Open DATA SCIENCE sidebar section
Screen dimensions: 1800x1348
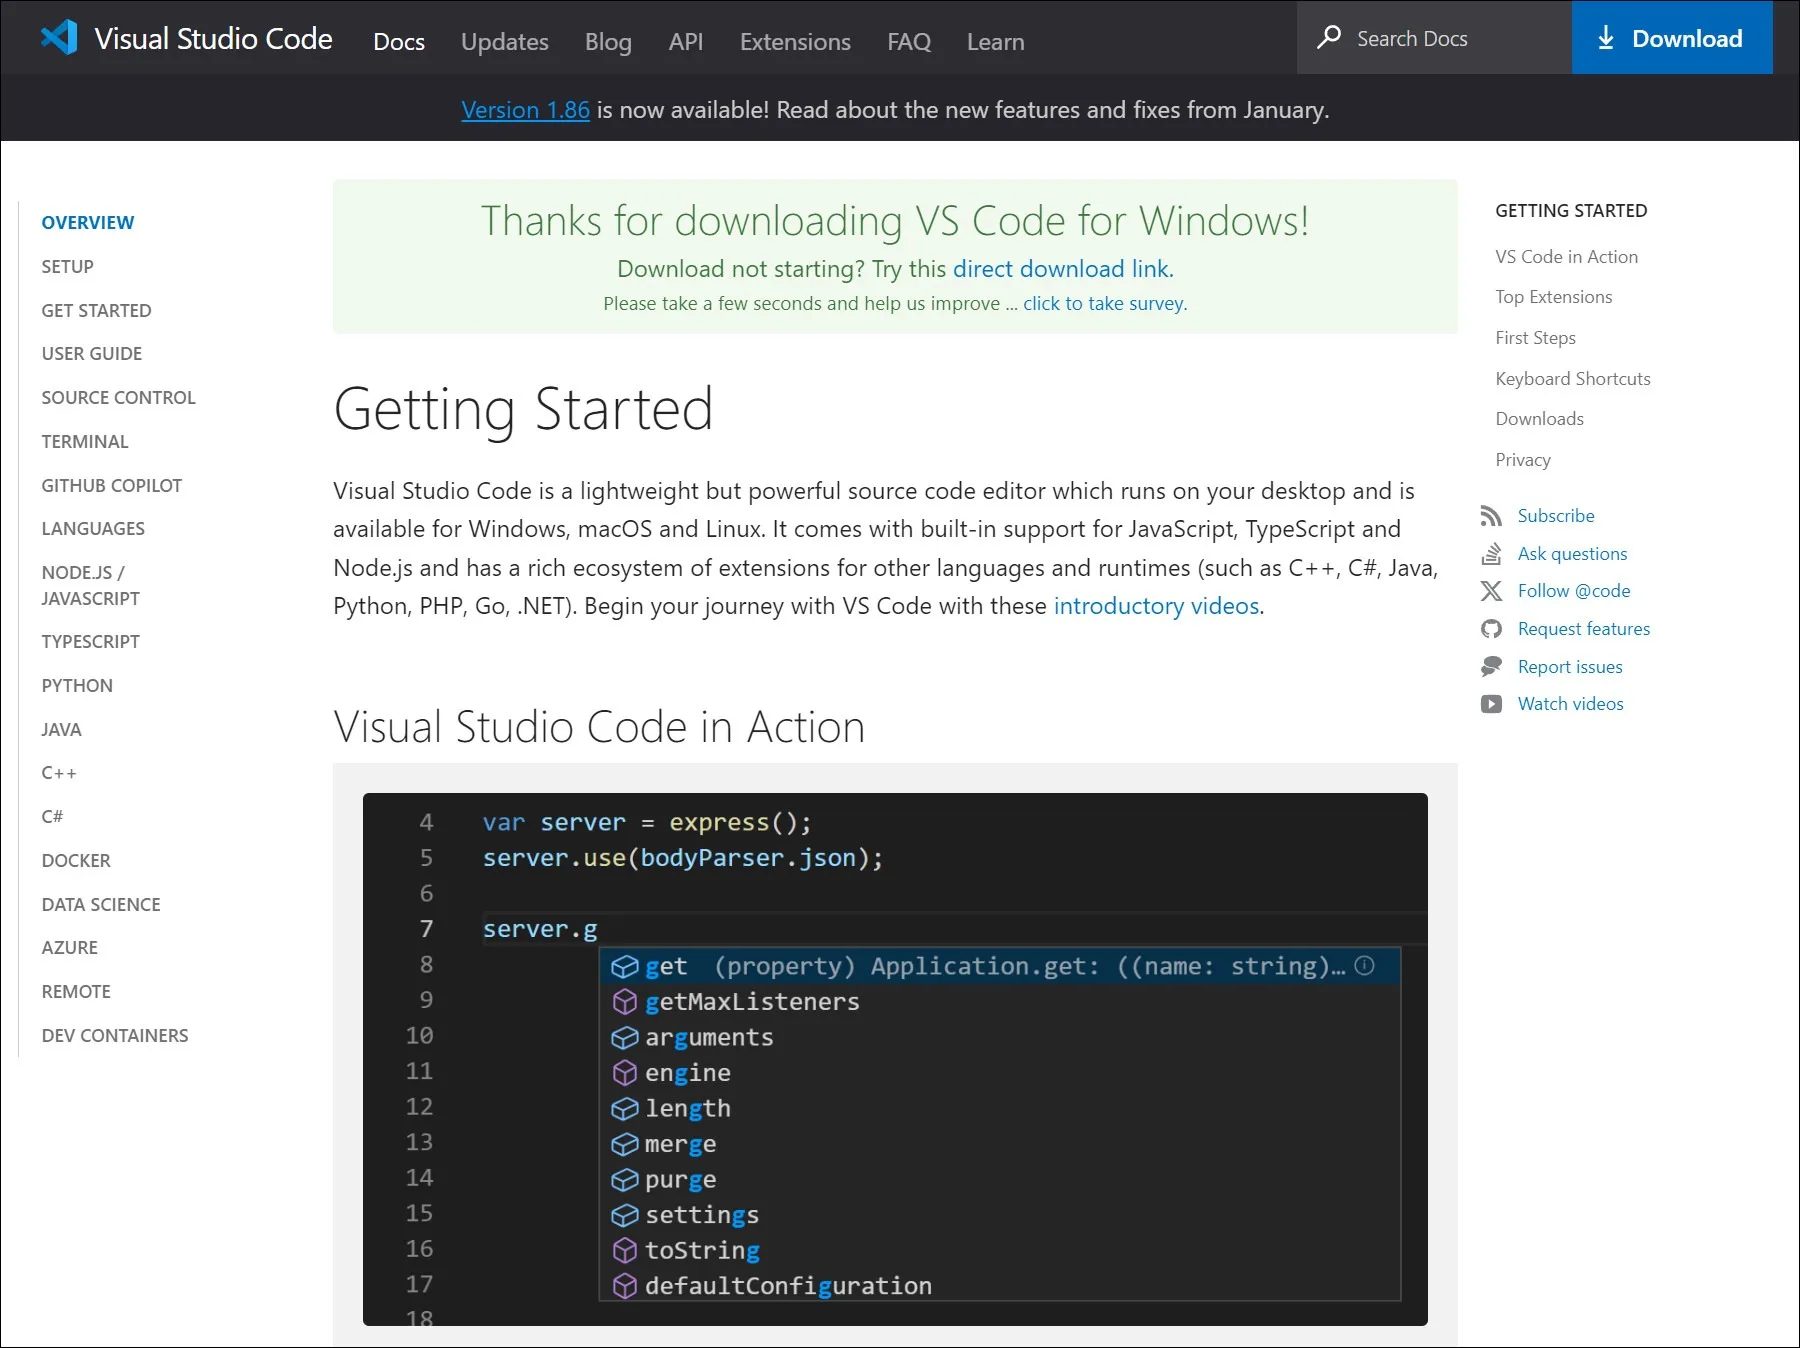pos(101,905)
